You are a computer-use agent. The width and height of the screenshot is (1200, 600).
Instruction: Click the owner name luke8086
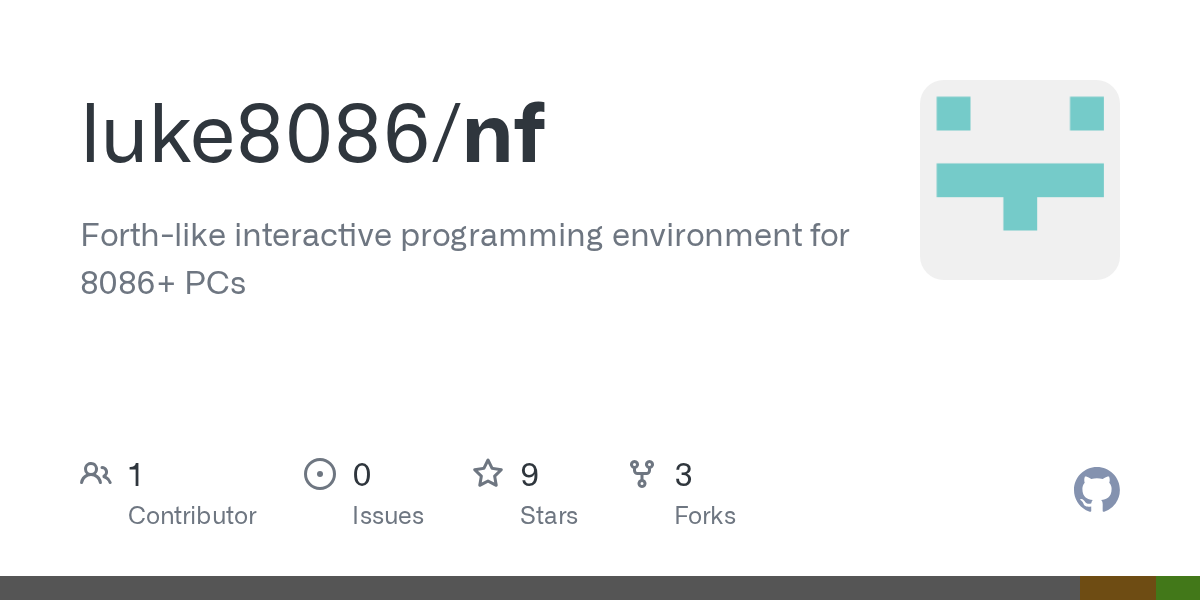[255, 134]
